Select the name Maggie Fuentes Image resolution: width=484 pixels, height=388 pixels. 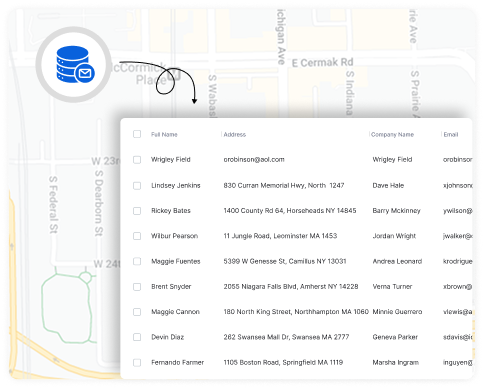click(176, 261)
